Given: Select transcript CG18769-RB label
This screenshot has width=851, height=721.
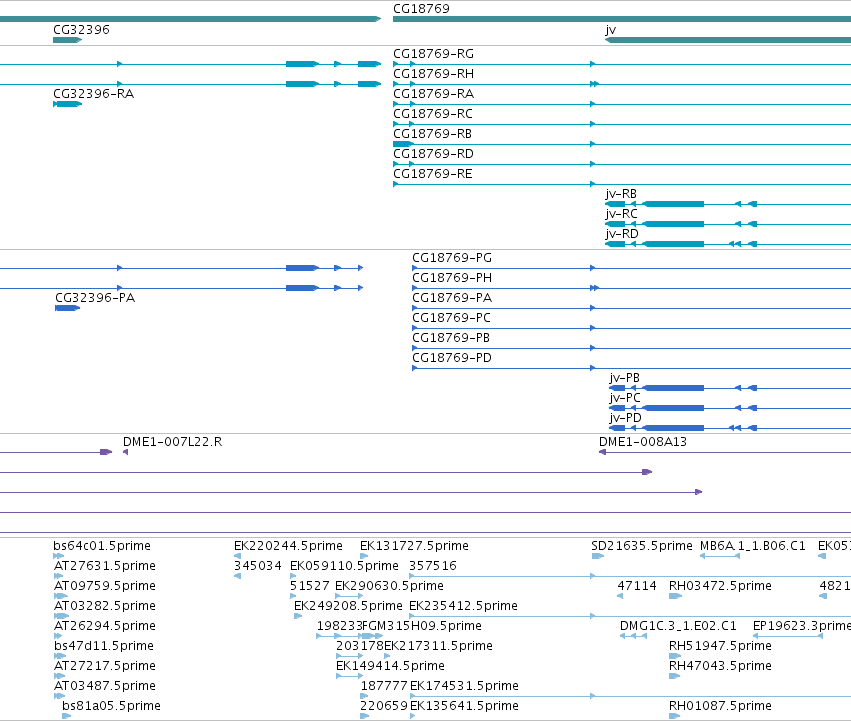Looking at the screenshot, I should [x=432, y=134].
